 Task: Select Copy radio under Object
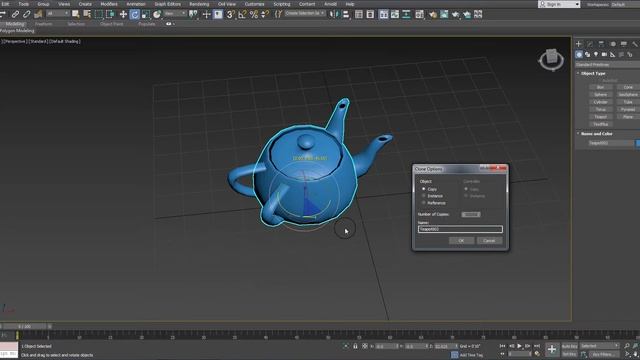(x=424, y=189)
